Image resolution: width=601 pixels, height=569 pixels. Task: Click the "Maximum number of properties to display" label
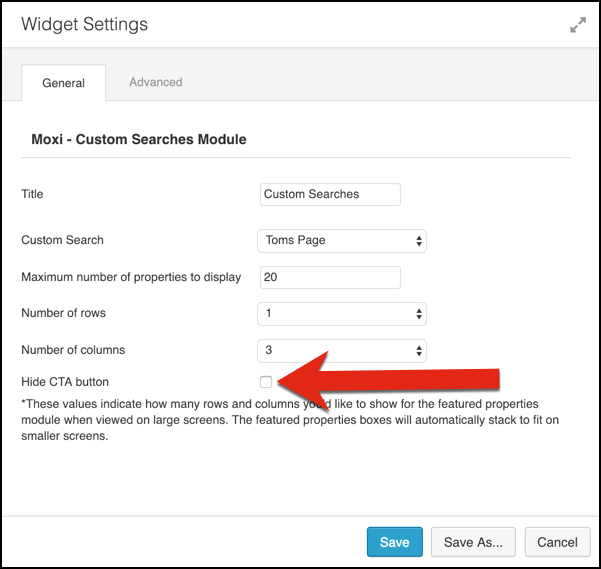click(x=131, y=277)
